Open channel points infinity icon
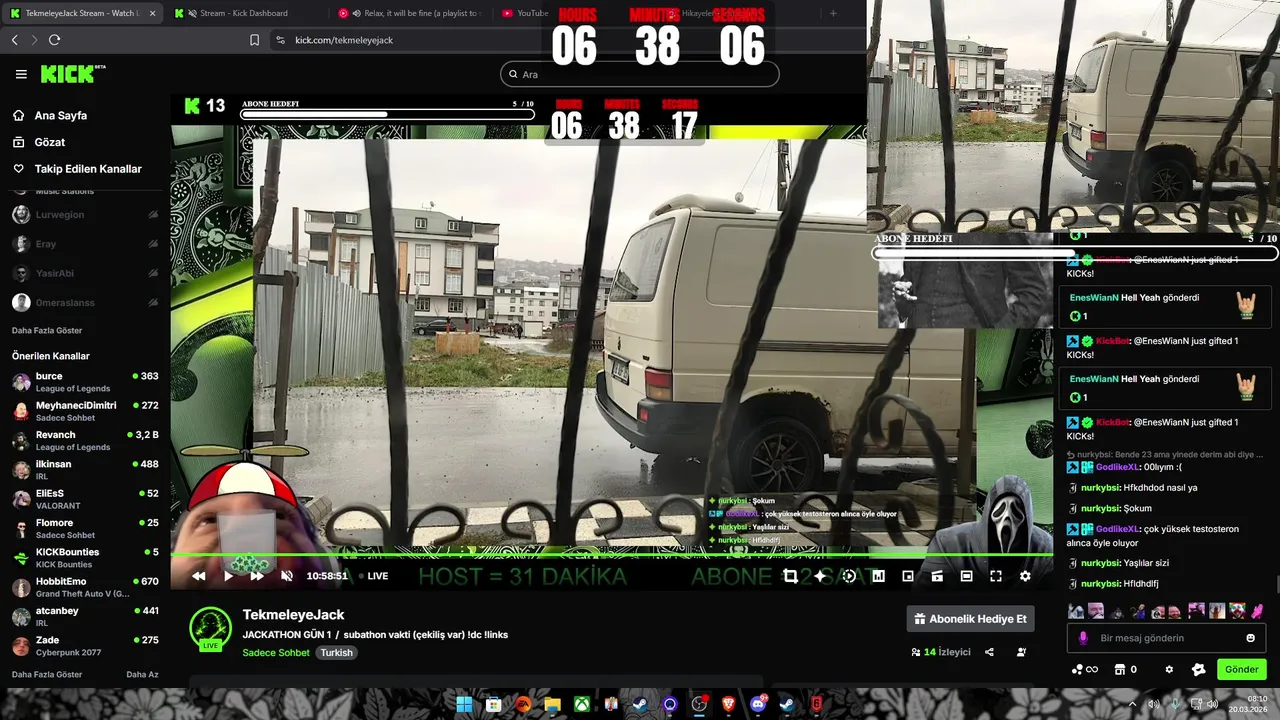 1085,670
